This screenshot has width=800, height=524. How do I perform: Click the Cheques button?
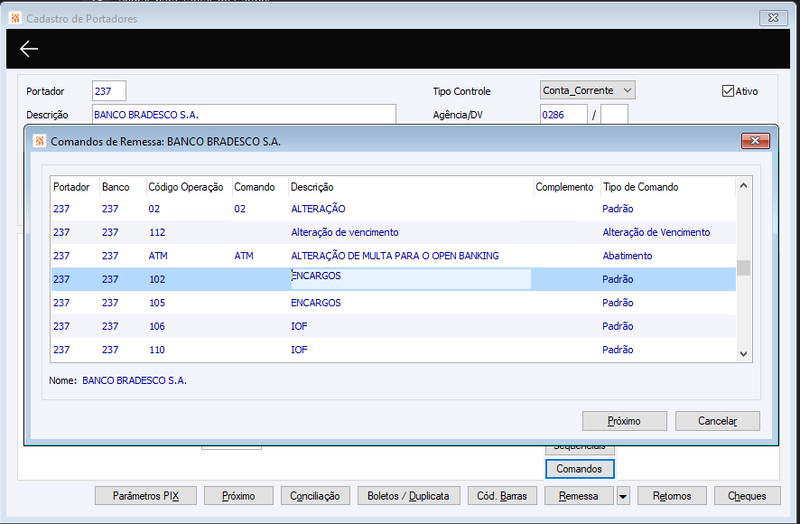(x=747, y=496)
